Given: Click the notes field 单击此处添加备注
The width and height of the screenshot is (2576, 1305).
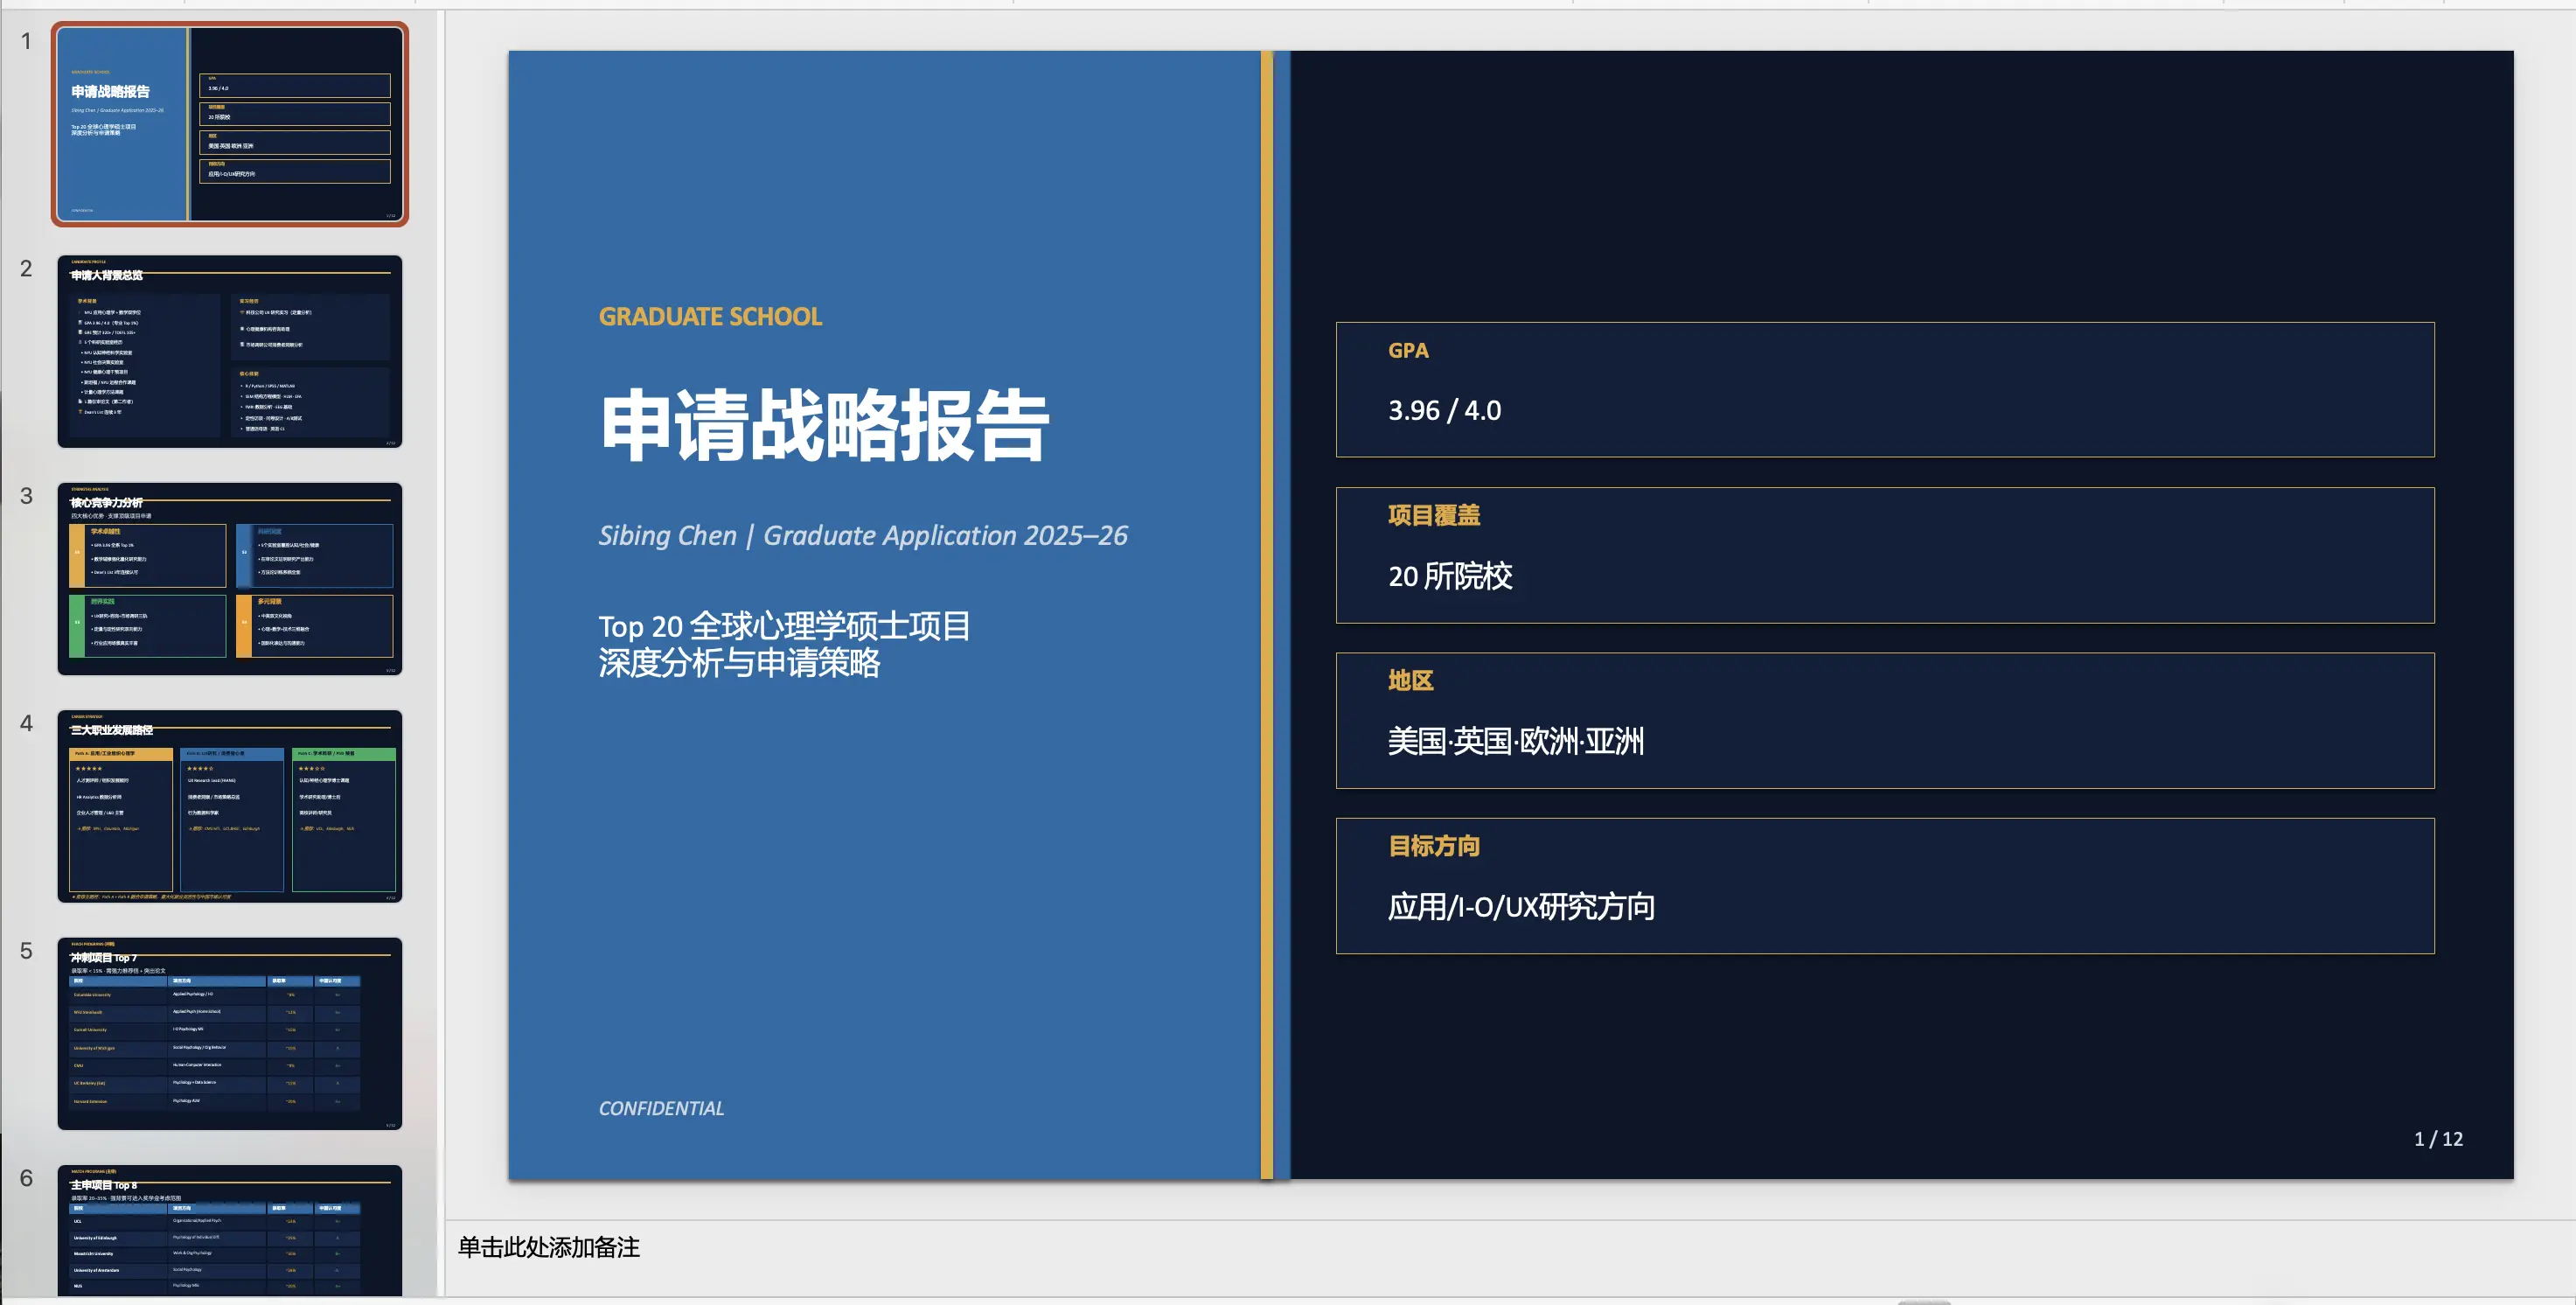Looking at the screenshot, I should 548,1247.
